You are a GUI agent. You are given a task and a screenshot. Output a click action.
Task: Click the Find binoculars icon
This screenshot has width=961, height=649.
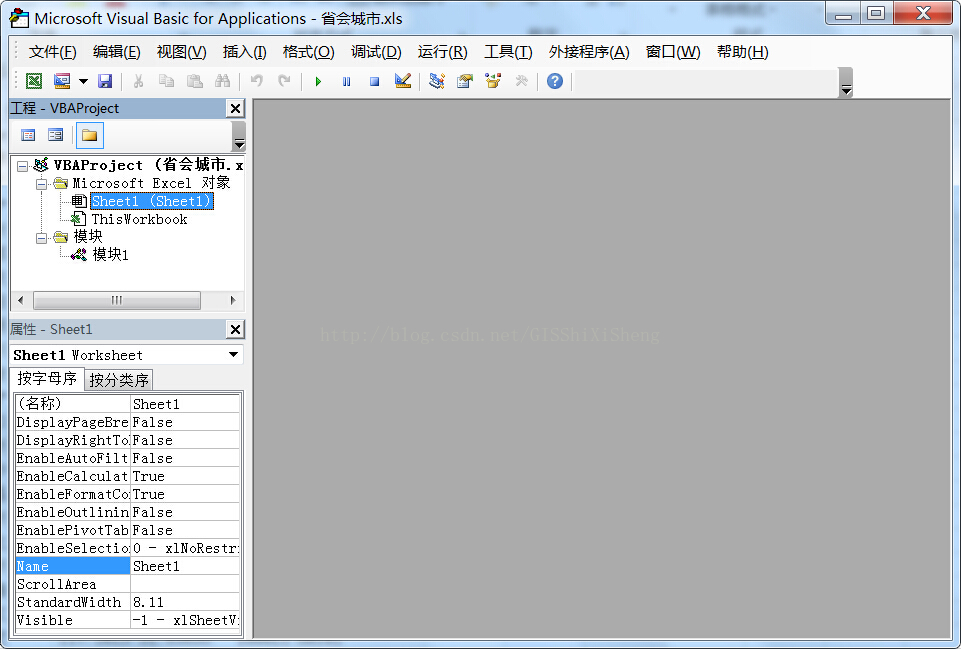(x=222, y=81)
